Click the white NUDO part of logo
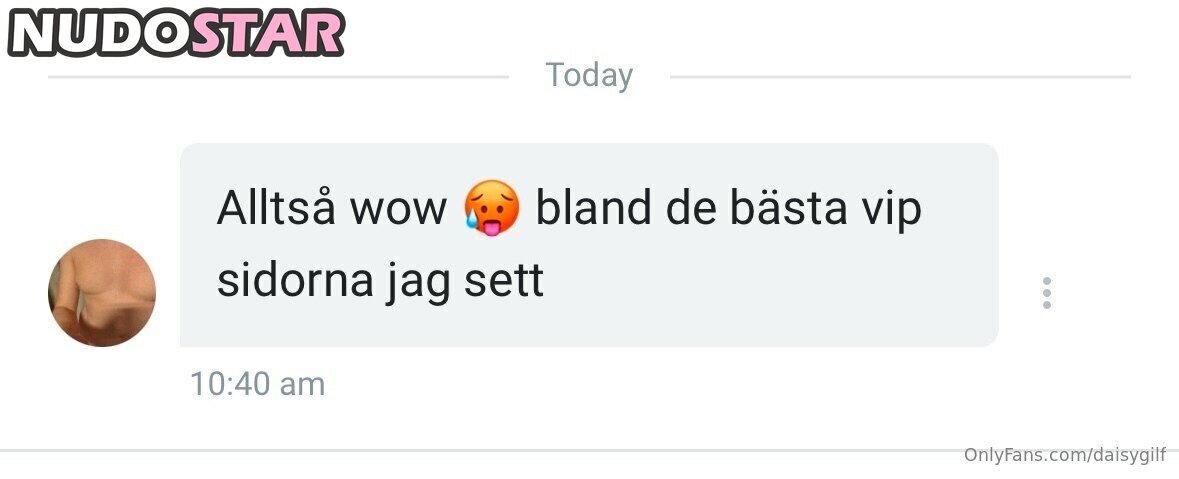Viewport: 1179px width, 479px height. click(x=100, y=34)
